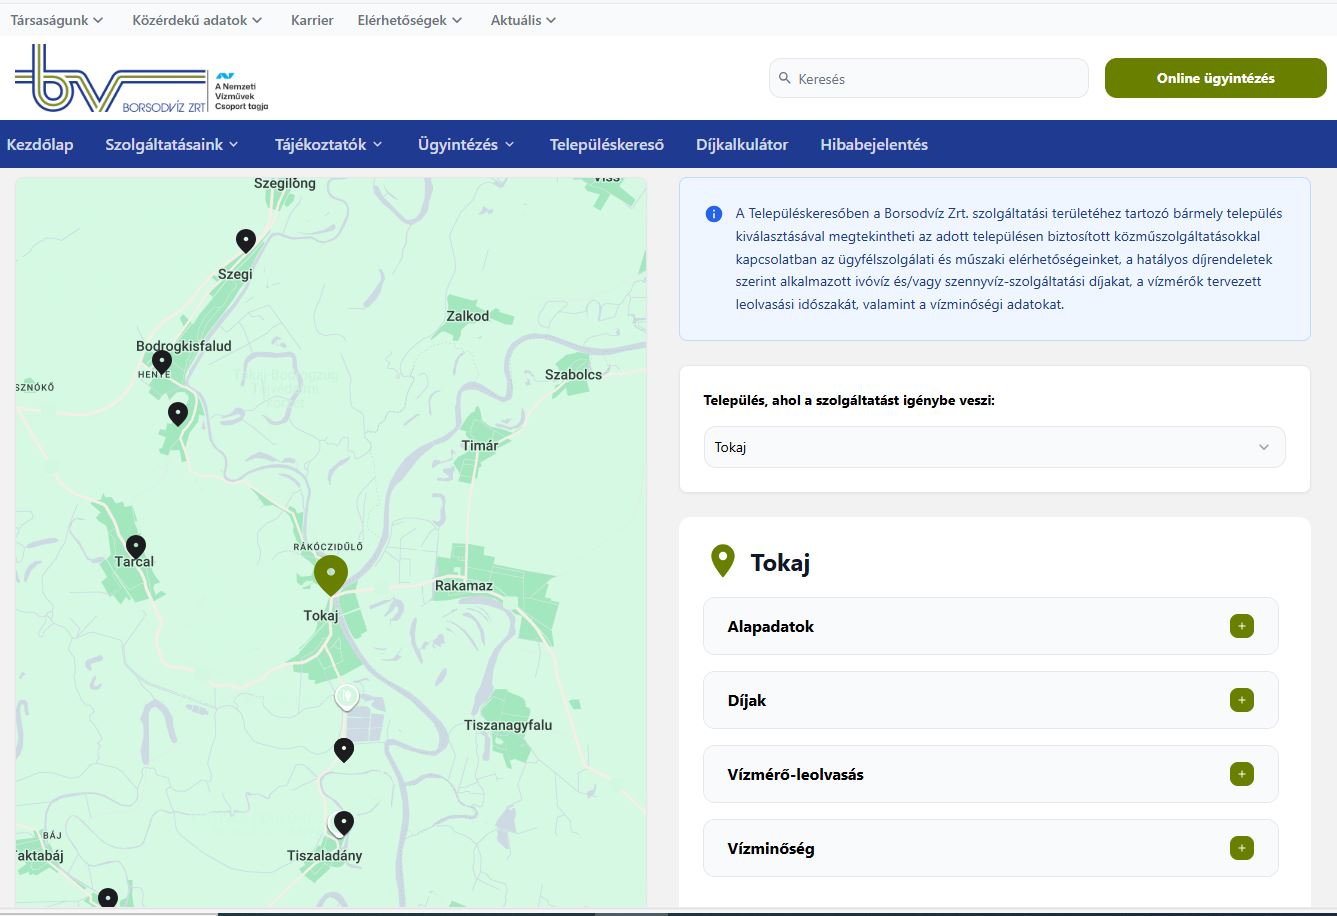This screenshot has width=1337, height=916.
Task: Click the Bodrogkisfalud map pin marker
Action: 162,361
